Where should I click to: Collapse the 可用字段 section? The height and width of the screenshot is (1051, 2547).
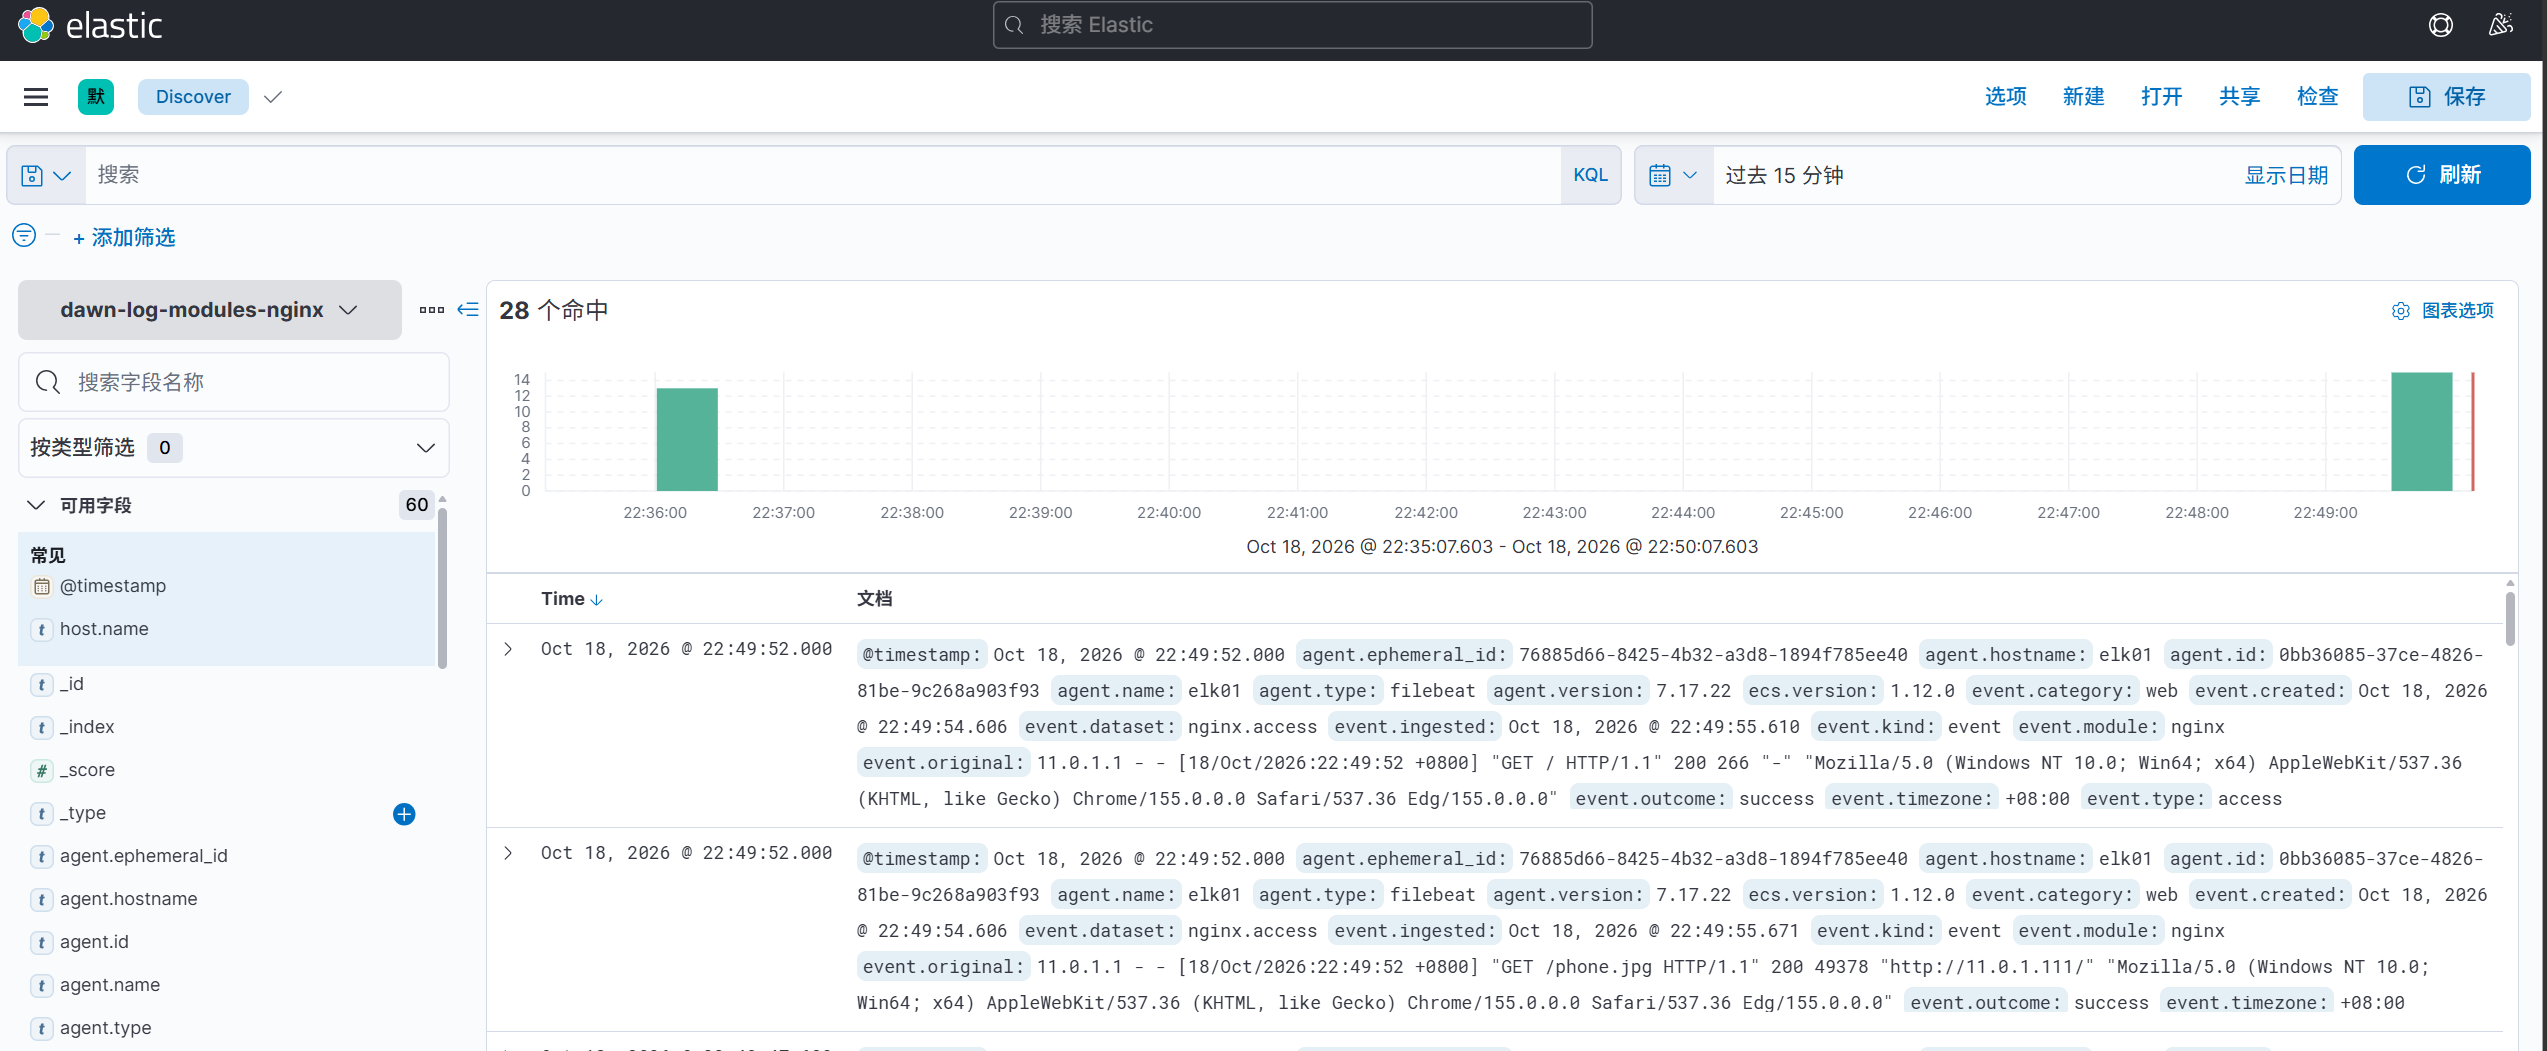[36, 505]
